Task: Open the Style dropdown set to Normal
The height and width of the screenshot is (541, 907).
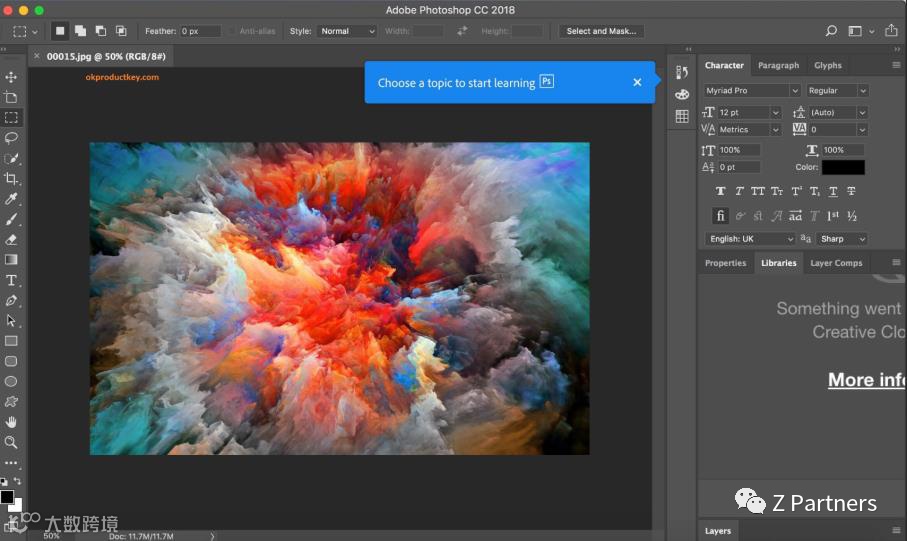Action: [346, 31]
